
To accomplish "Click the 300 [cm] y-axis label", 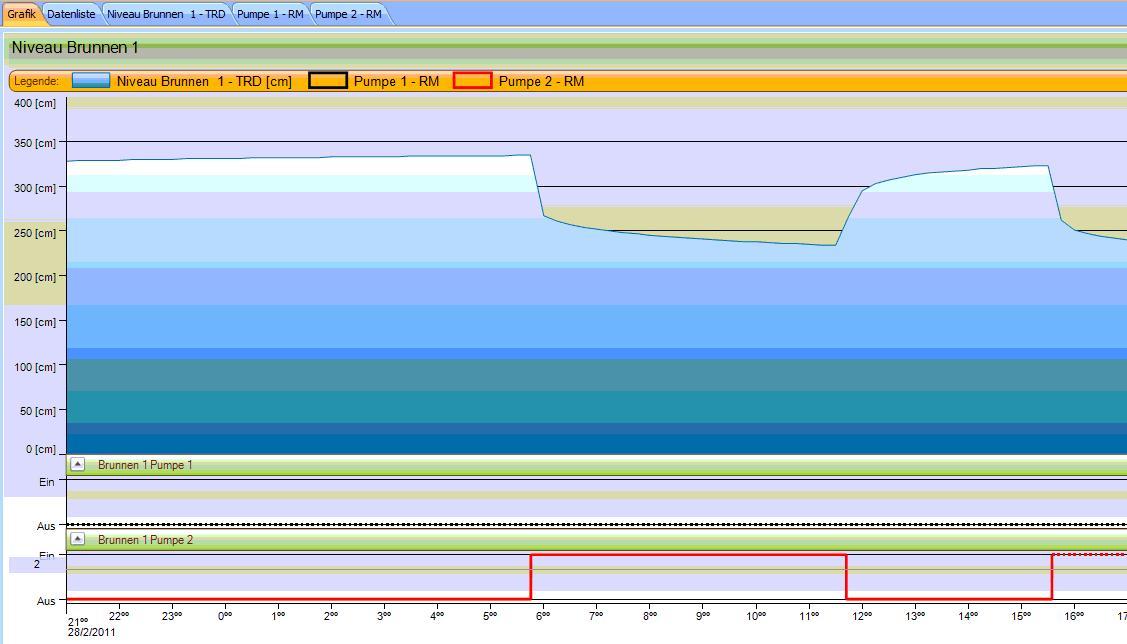I will [36, 188].
